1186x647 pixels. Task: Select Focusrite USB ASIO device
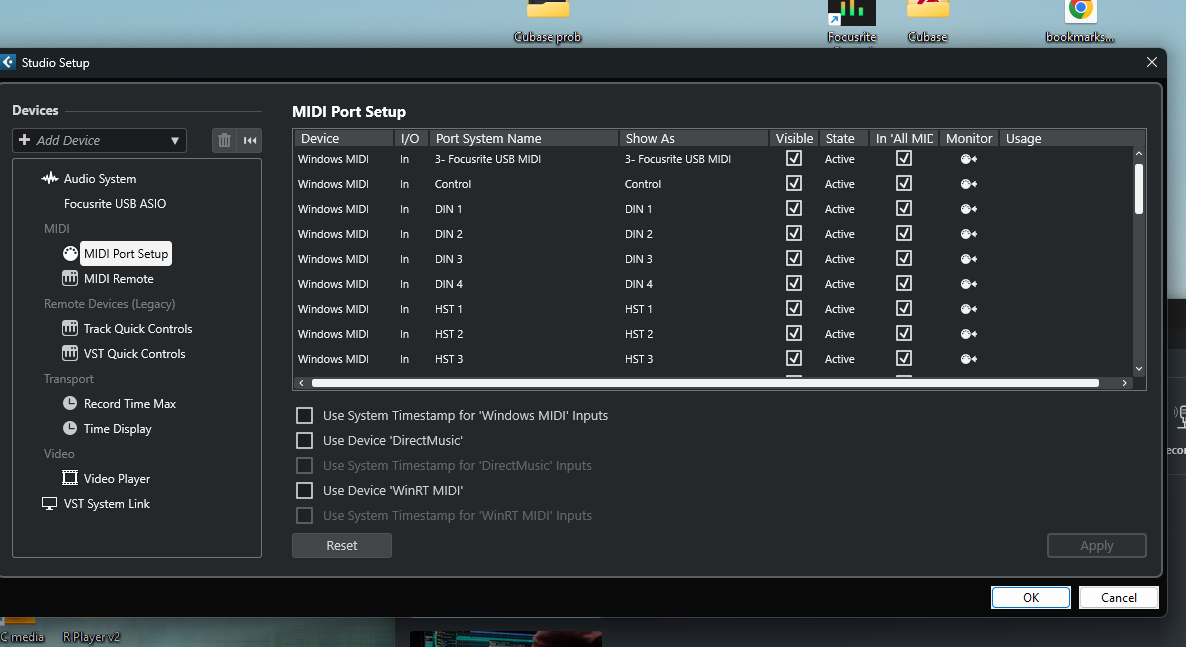(115, 204)
